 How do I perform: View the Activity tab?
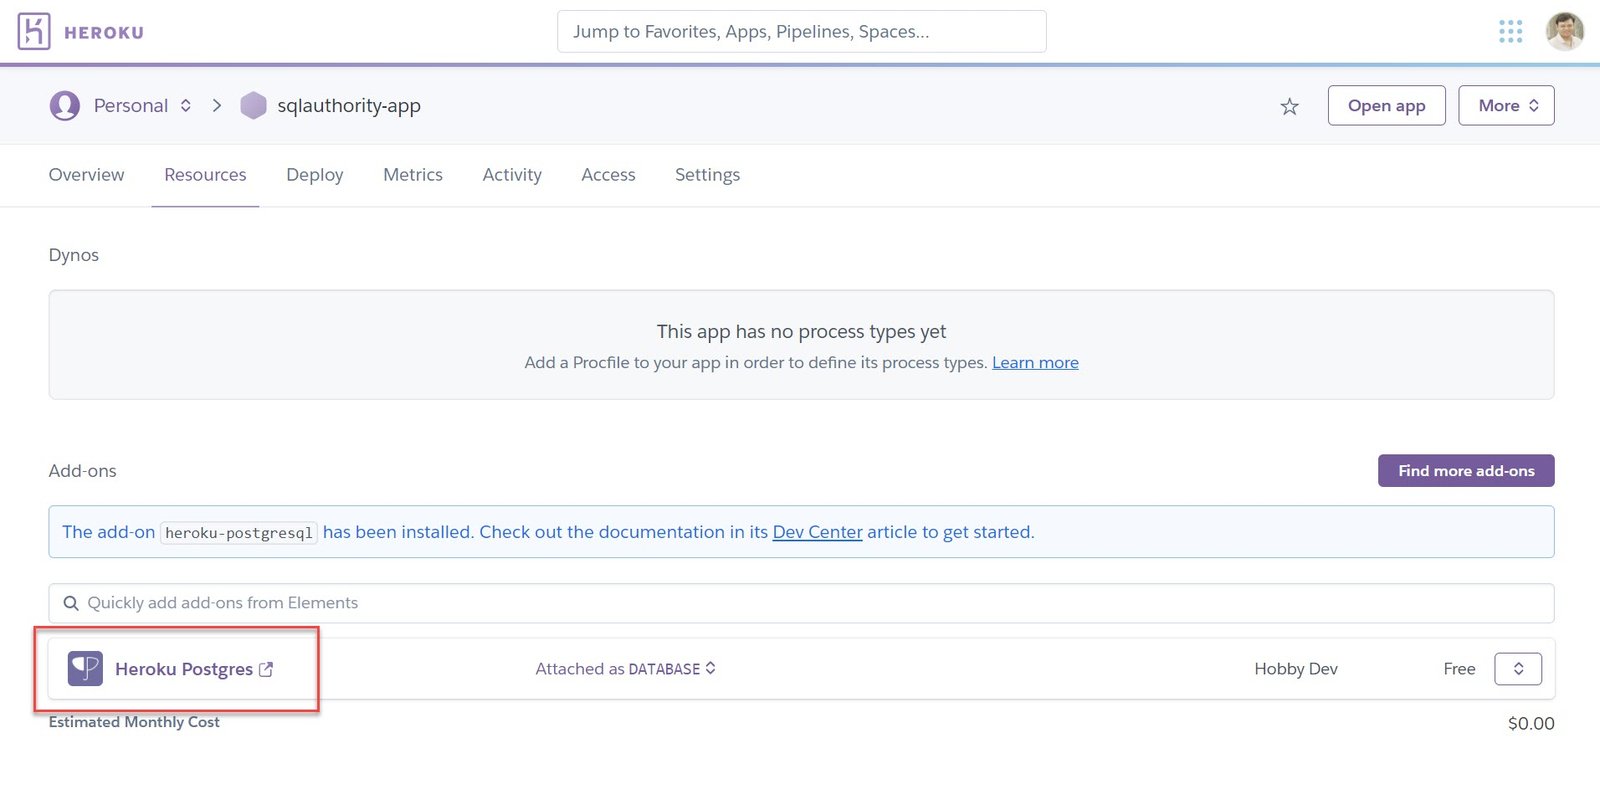pos(512,175)
